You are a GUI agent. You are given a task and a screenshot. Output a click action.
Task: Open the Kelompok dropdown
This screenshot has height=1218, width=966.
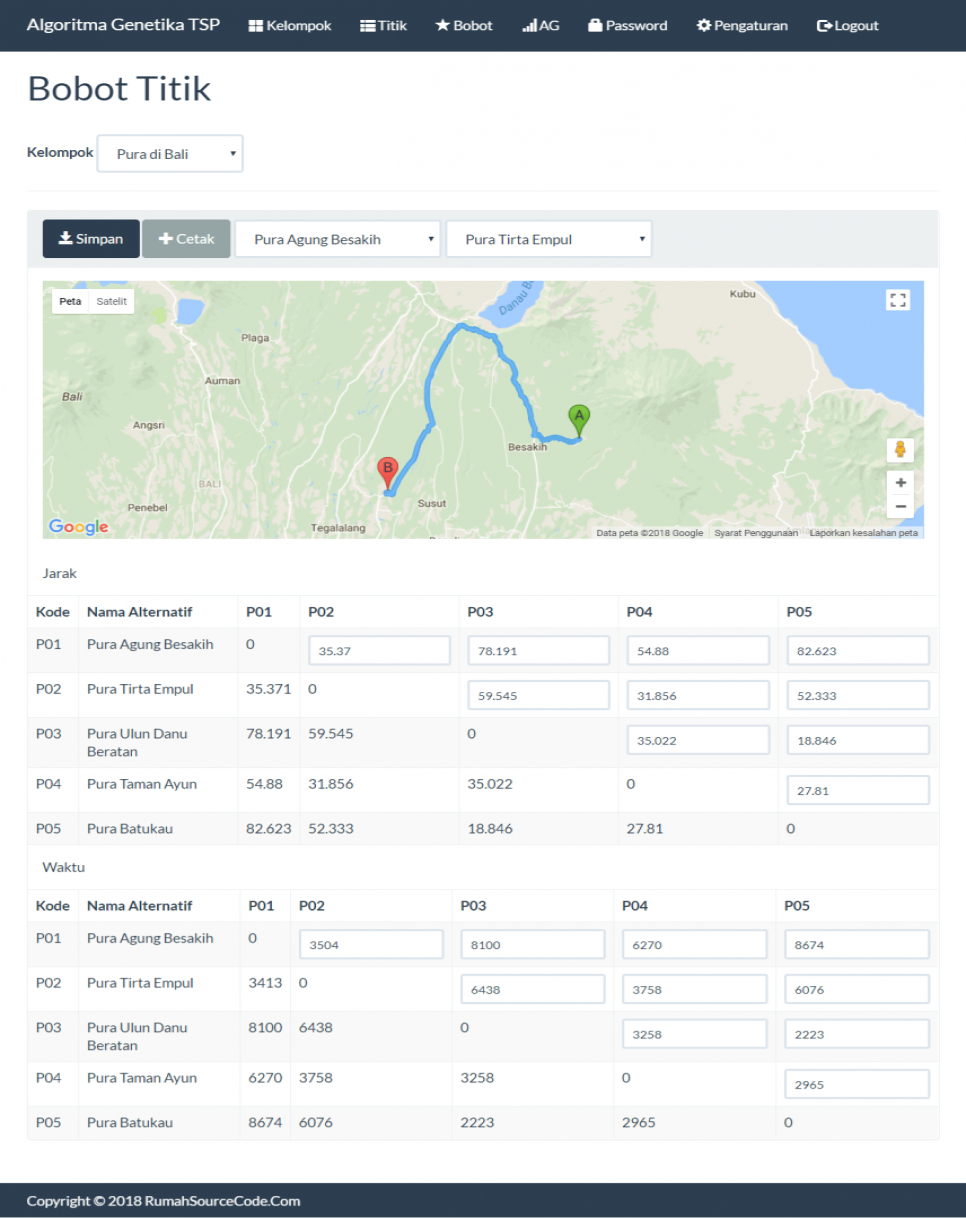pyautogui.click(x=170, y=154)
